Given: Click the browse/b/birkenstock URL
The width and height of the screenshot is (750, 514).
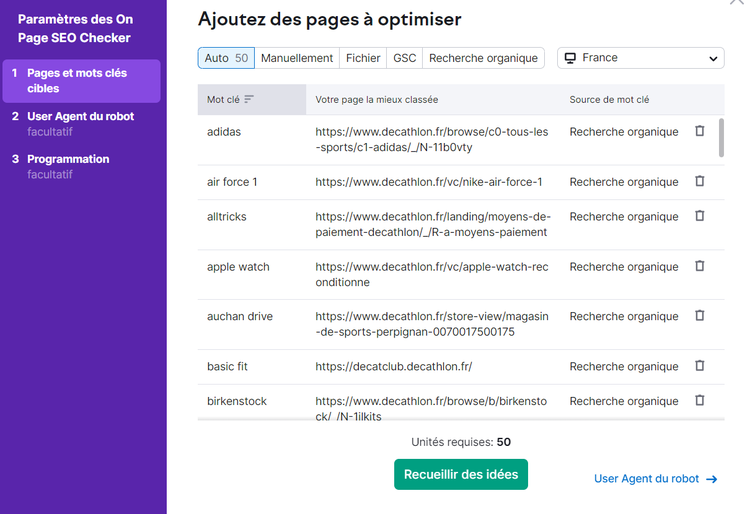Looking at the screenshot, I should click(430, 408).
